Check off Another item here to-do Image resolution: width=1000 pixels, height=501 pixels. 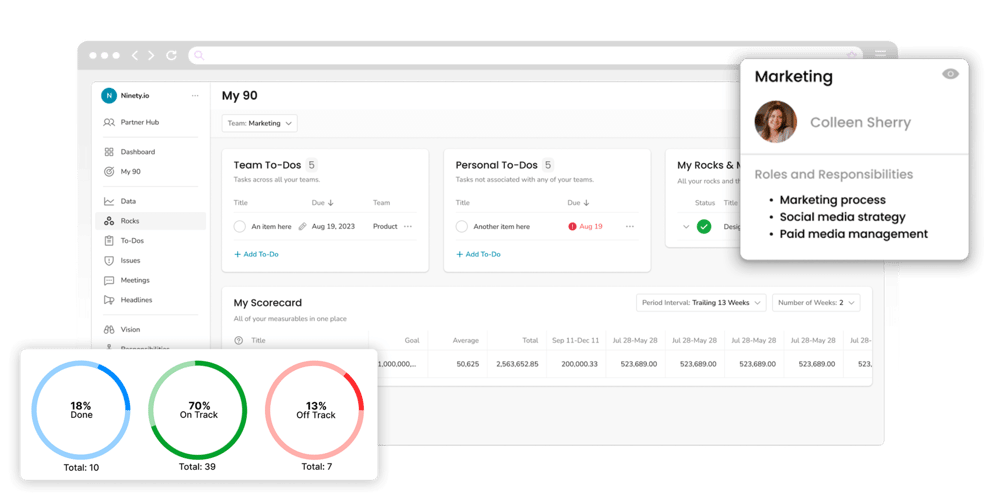click(462, 226)
